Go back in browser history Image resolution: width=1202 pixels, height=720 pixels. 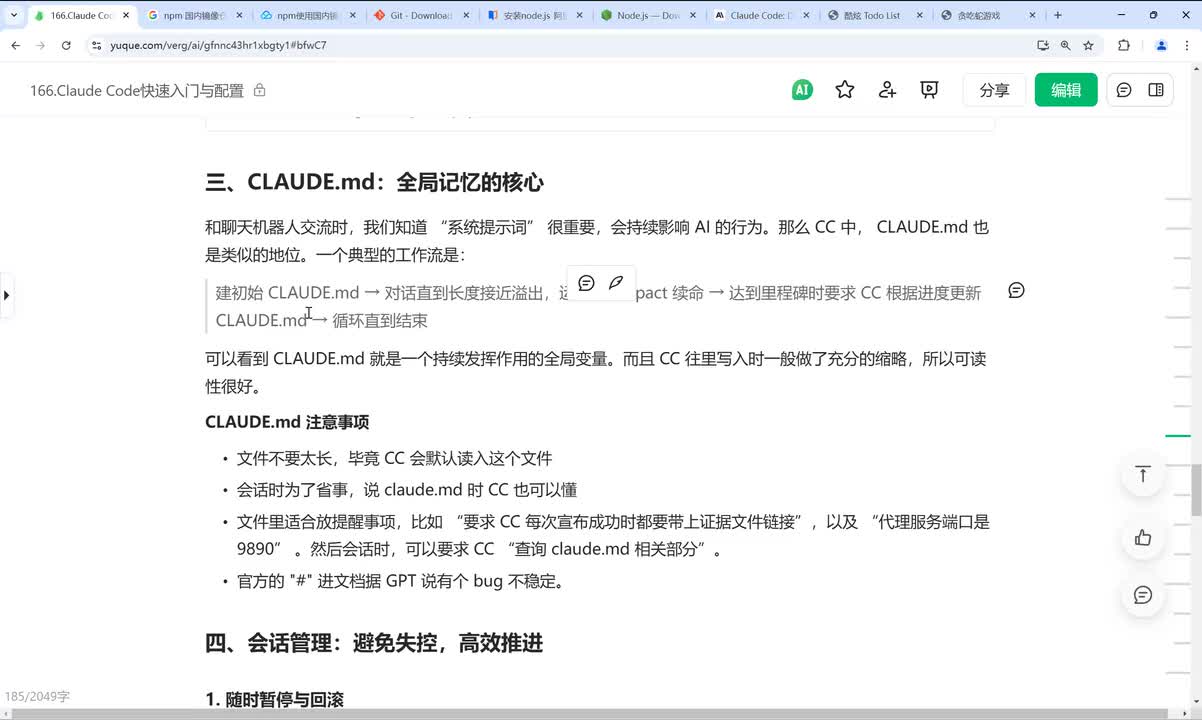tap(15, 46)
